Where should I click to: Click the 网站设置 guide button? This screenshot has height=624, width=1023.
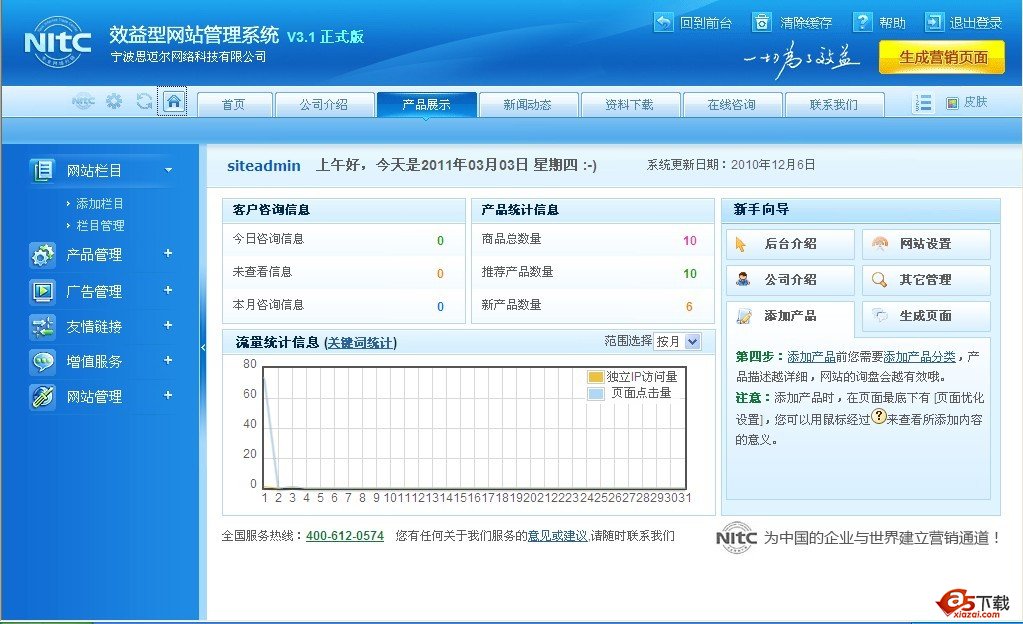point(926,244)
